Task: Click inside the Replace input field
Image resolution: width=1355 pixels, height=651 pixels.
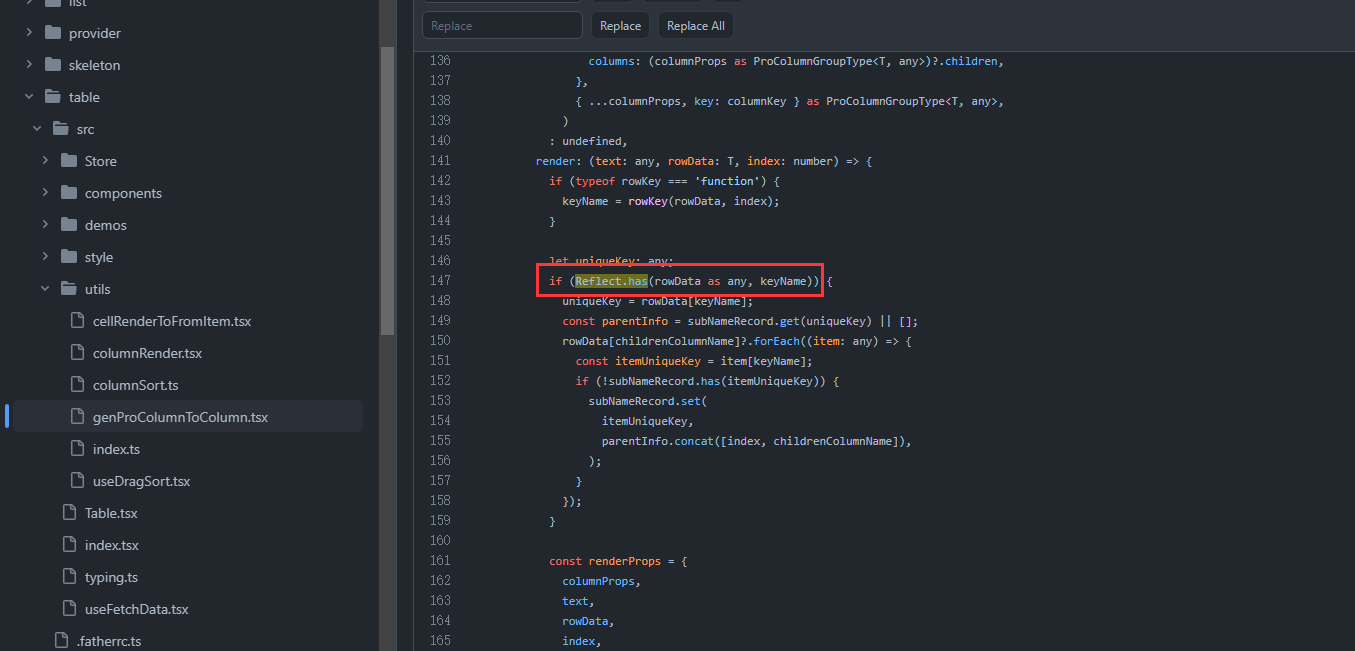Action: coord(502,24)
